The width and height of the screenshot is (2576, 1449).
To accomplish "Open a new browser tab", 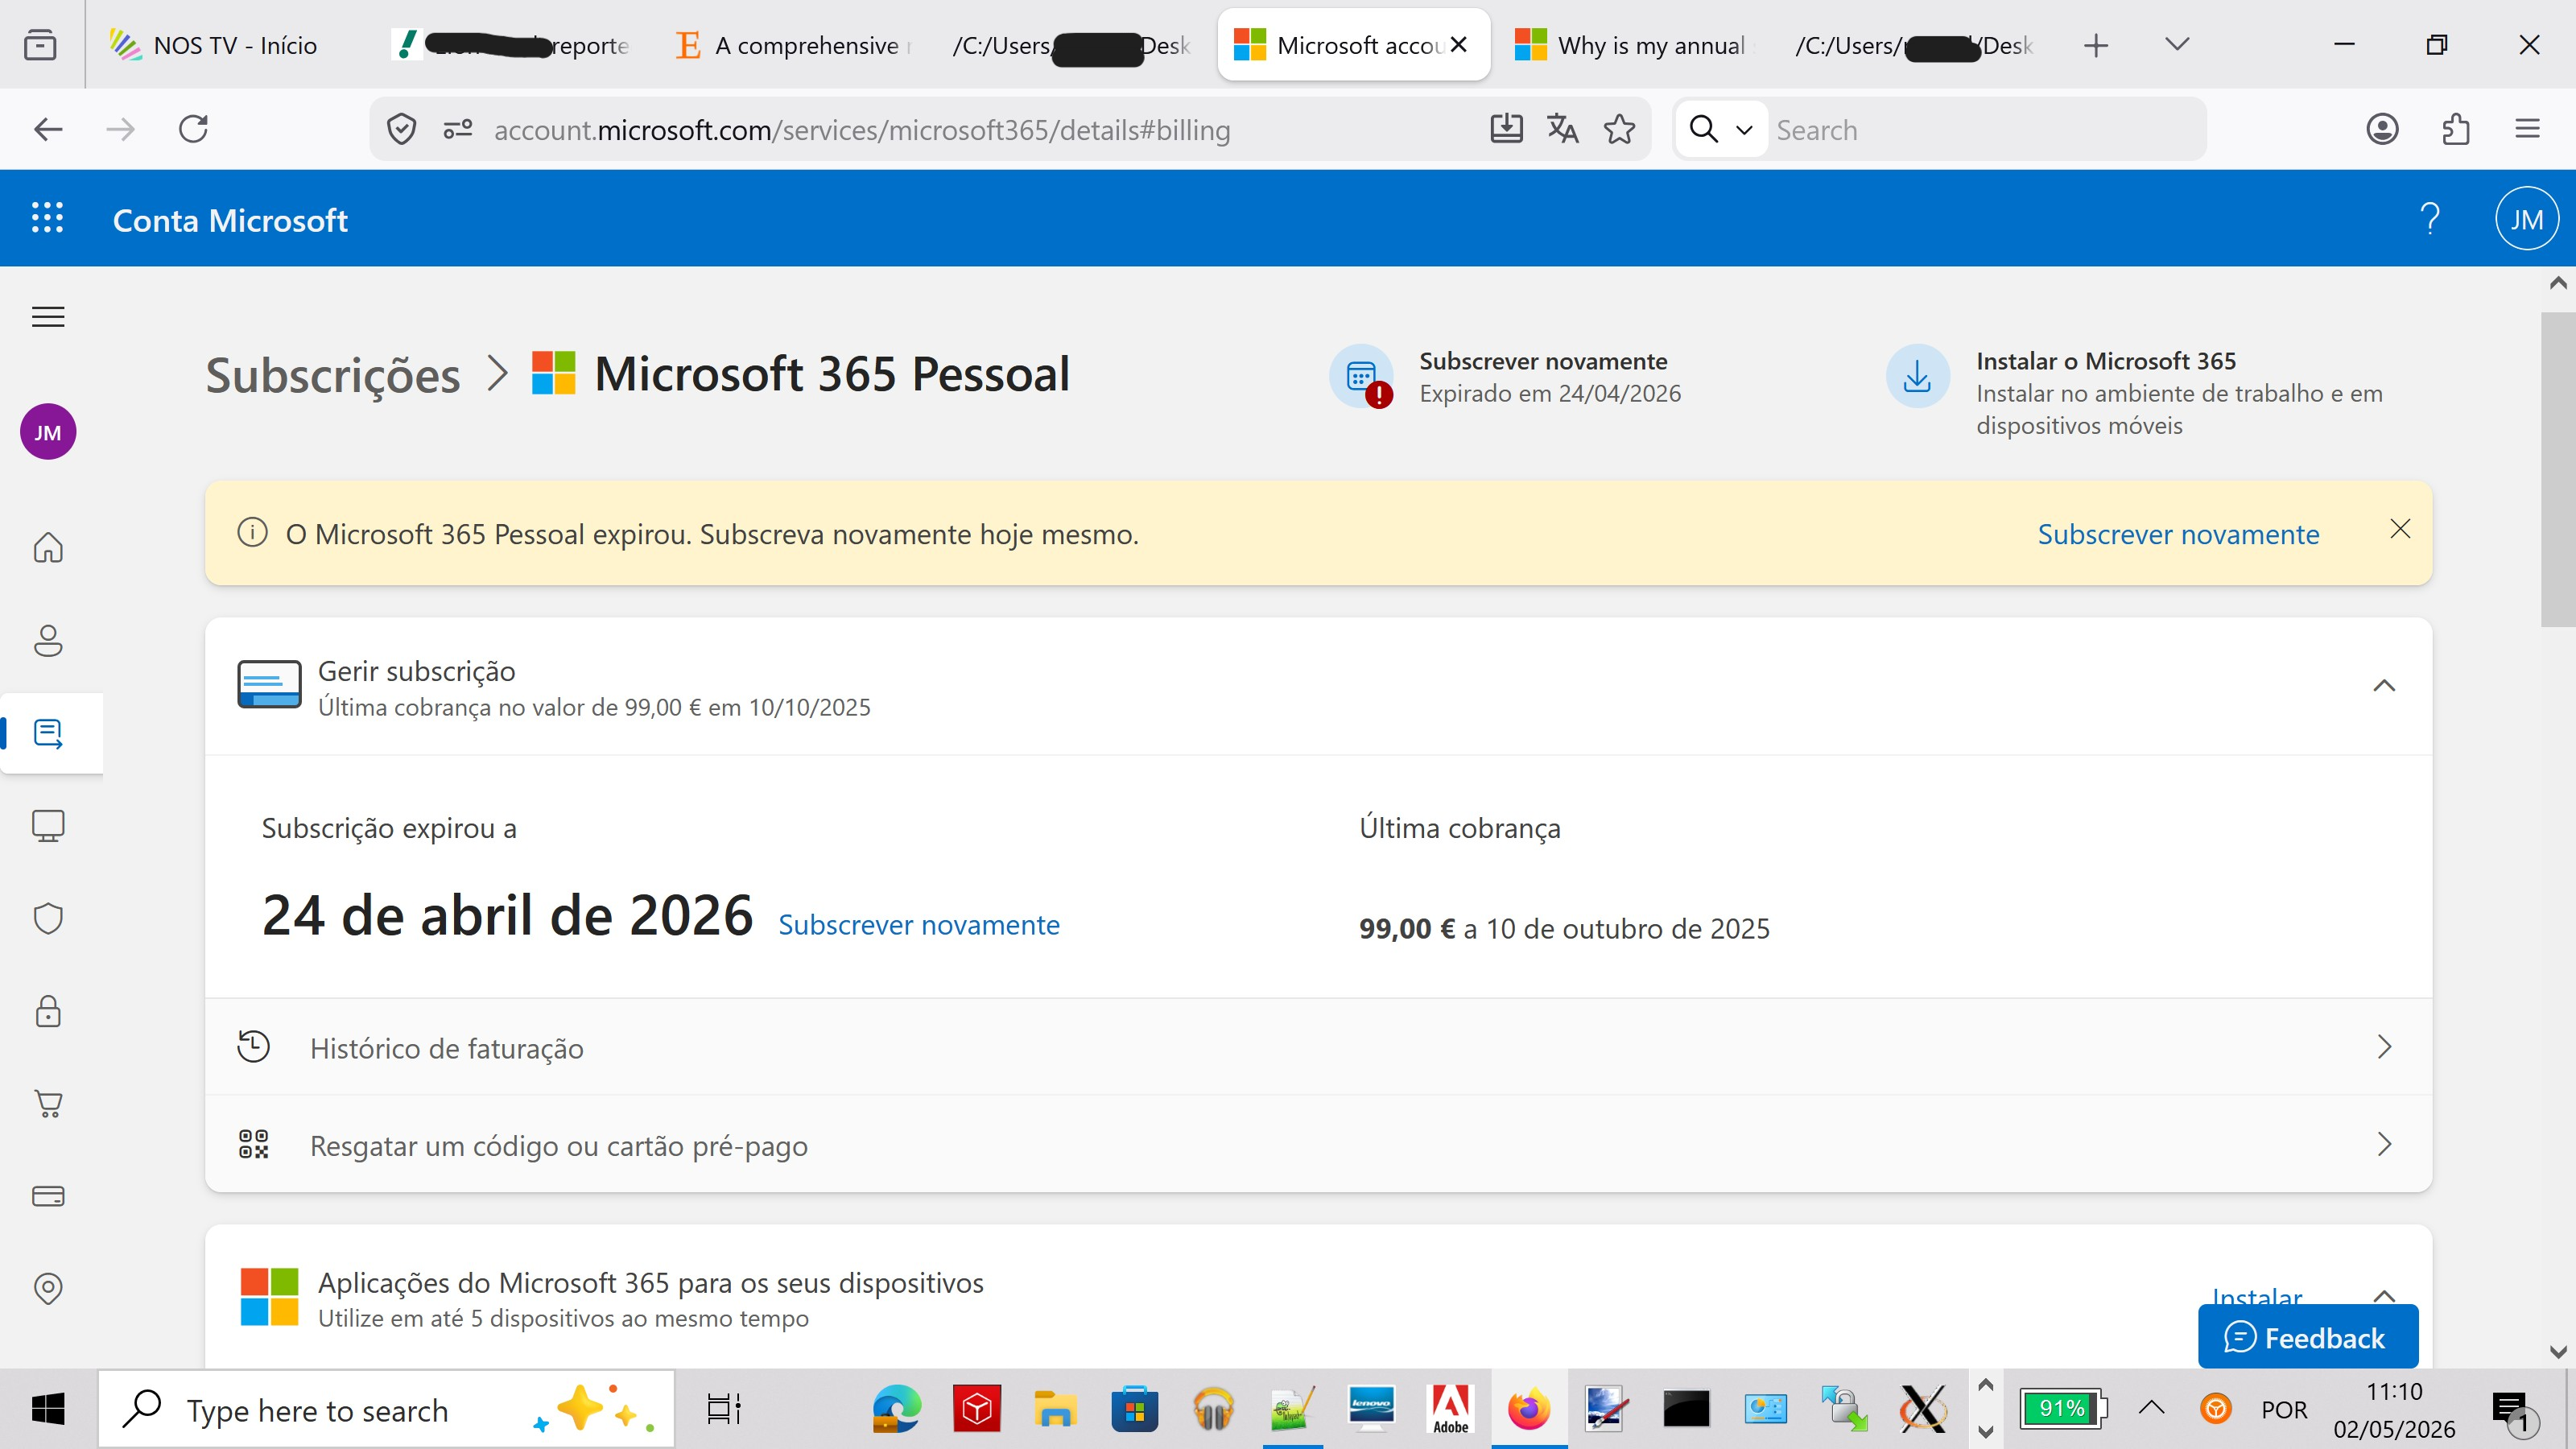I will click(2096, 45).
